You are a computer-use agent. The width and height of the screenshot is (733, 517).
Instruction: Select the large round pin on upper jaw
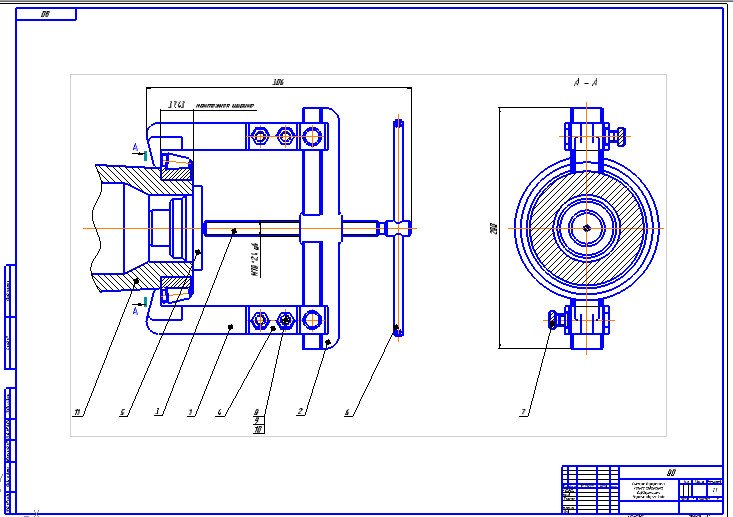click(x=313, y=134)
